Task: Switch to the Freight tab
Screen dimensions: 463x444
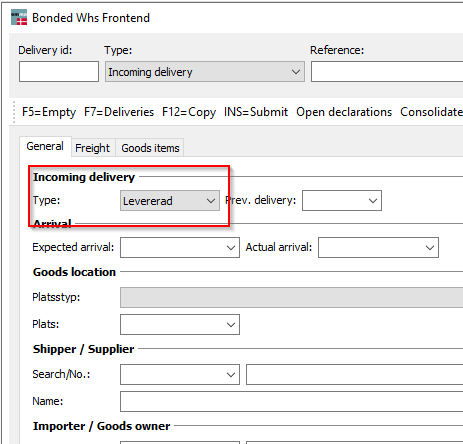Action: point(92,148)
